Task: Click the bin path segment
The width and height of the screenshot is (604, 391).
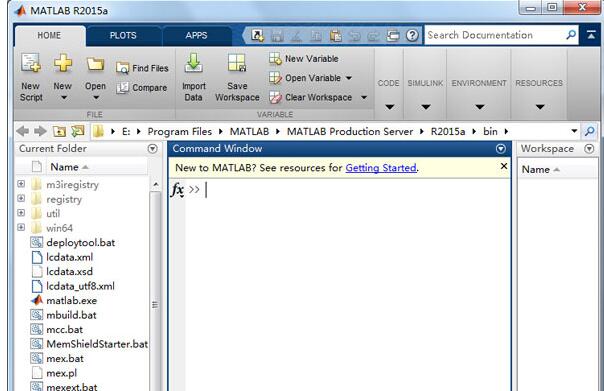Action: click(490, 132)
